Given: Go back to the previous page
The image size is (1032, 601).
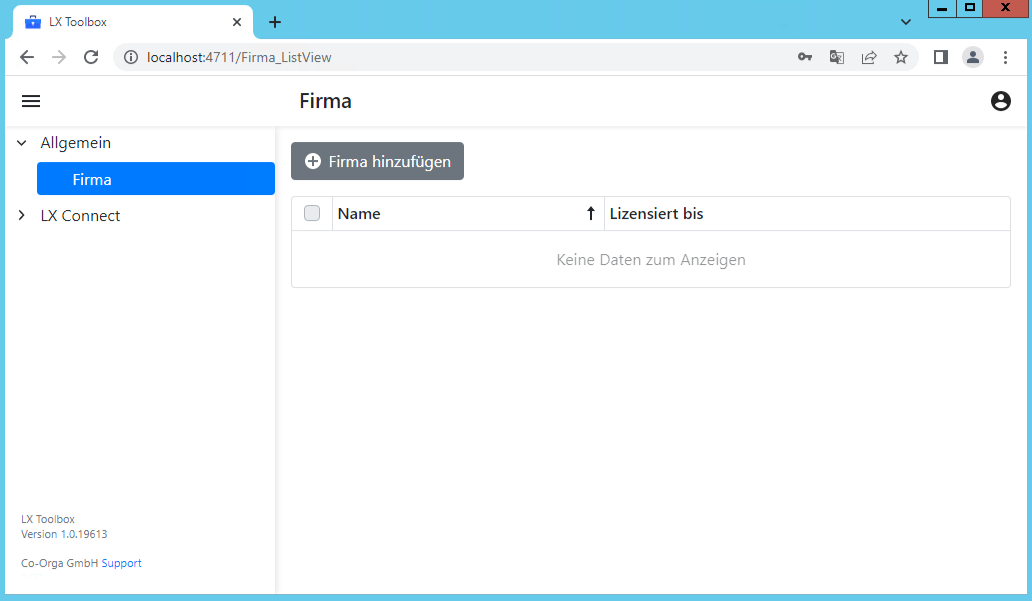Looking at the screenshot, I should 27,57.
